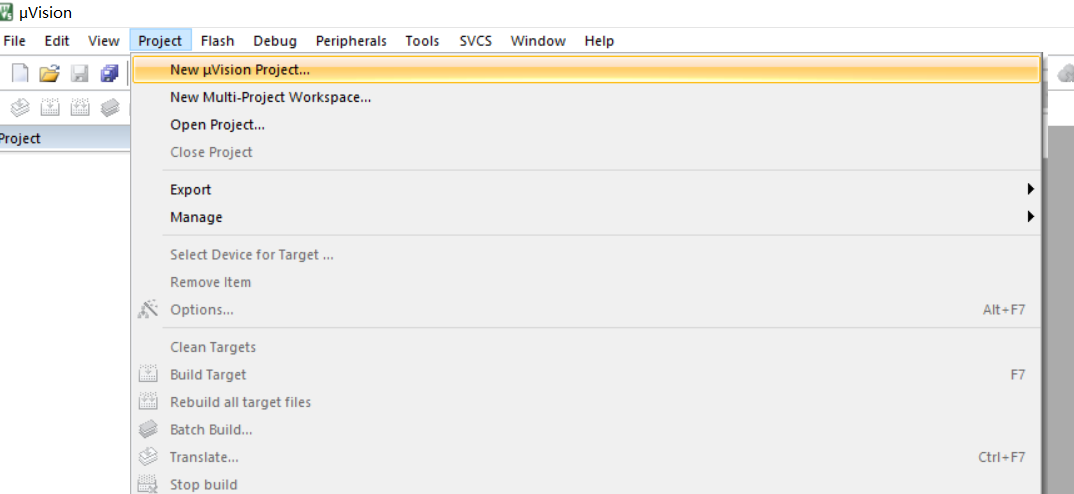Open the View menu
1074x494 pixels.
(103, 41)
